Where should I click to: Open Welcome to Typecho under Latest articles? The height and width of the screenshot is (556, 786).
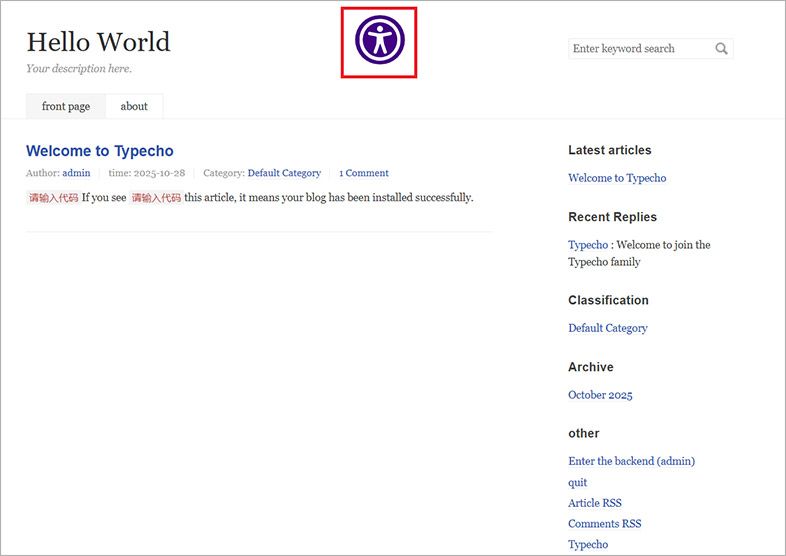(x=617, y=178)
